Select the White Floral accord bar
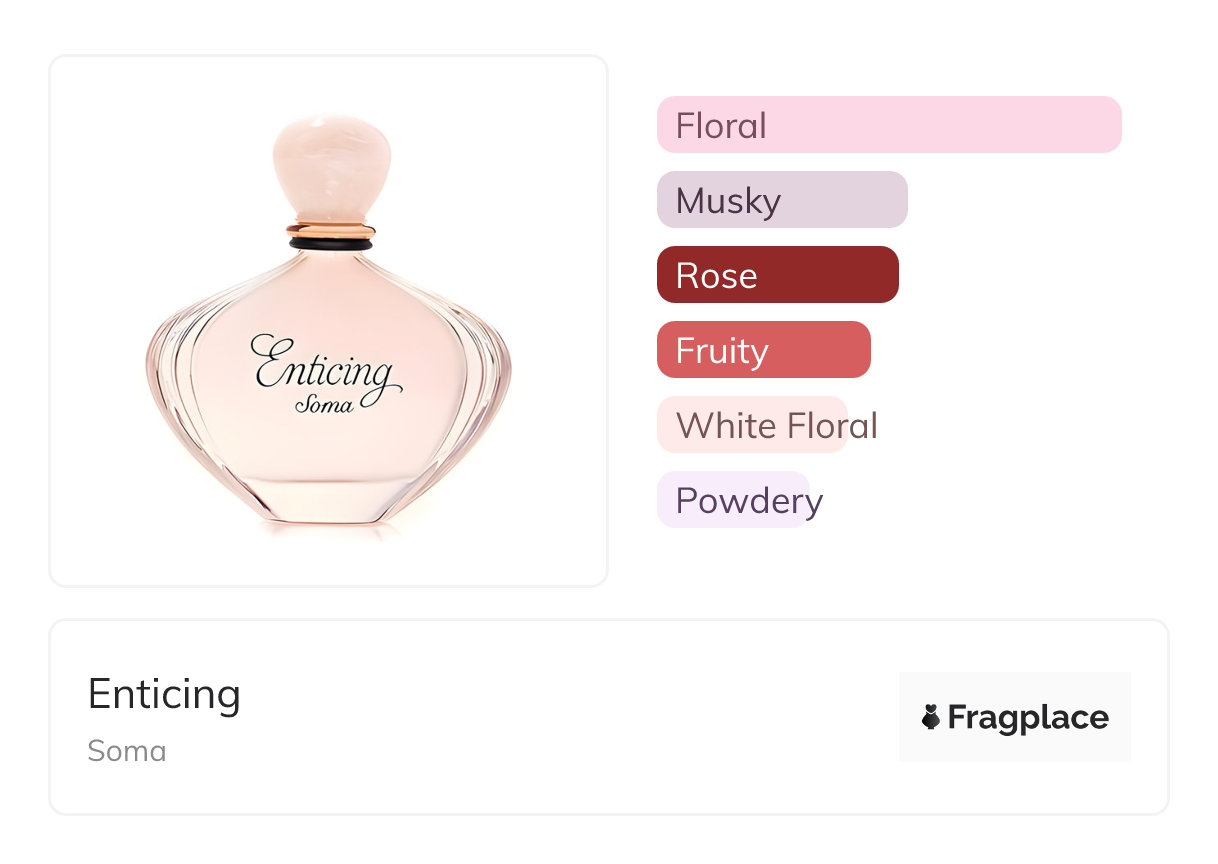 752,425
